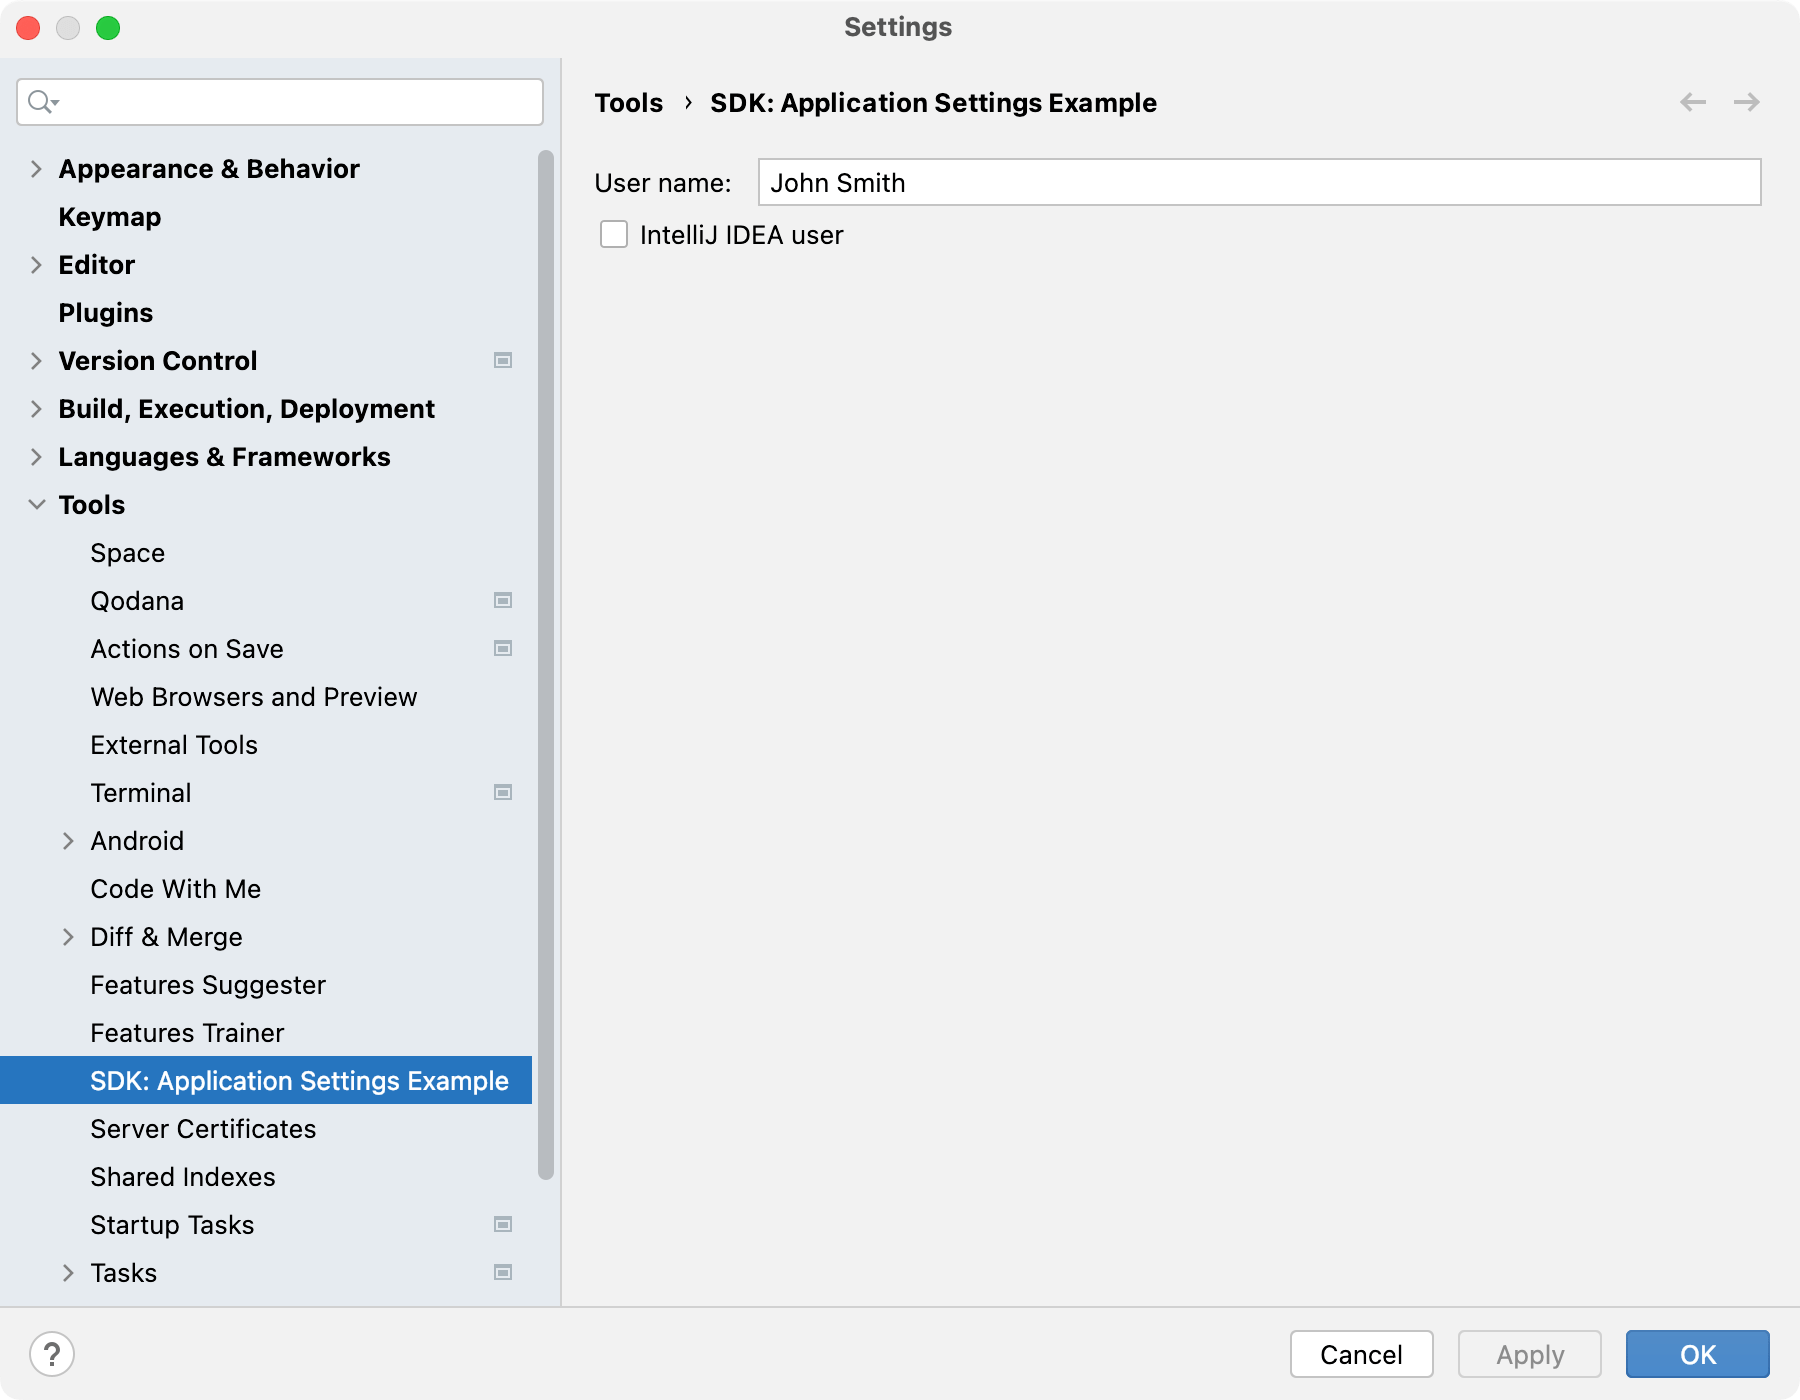This screenshot has height=1400, width=1800.
Task: Click project-level icon beside Startup Tasks
Action: (x=503, y=1224)
